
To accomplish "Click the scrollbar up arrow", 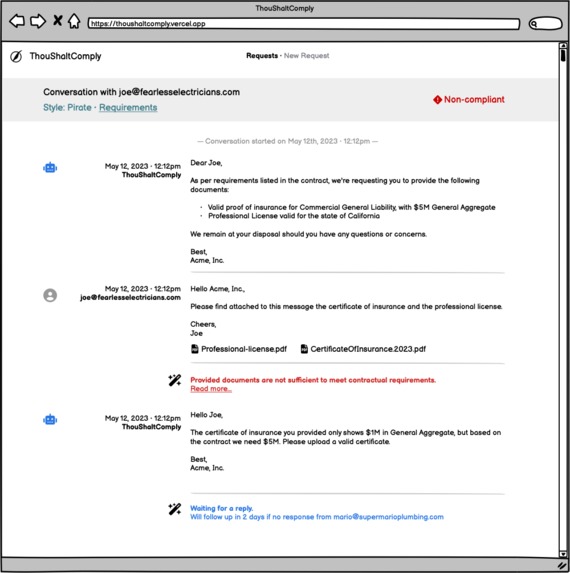I will [563, 45].
